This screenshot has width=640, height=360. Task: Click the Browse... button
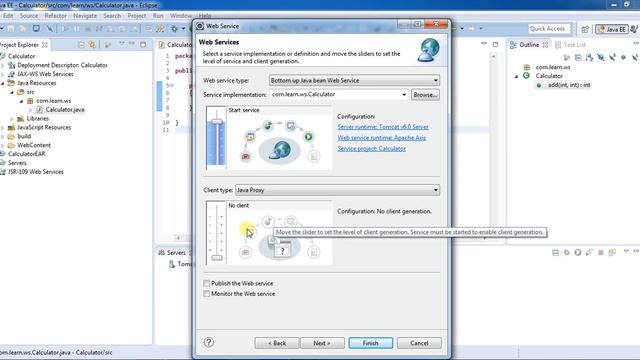point(425,94)
